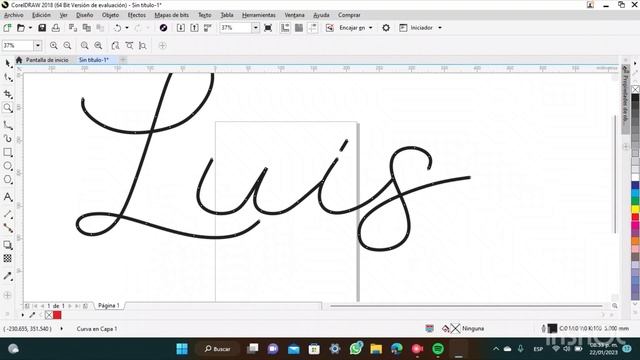The height and width of the screenshot is (360, 640).
Task: Open Windows Start menu
Action: click(x=182, y=349)
